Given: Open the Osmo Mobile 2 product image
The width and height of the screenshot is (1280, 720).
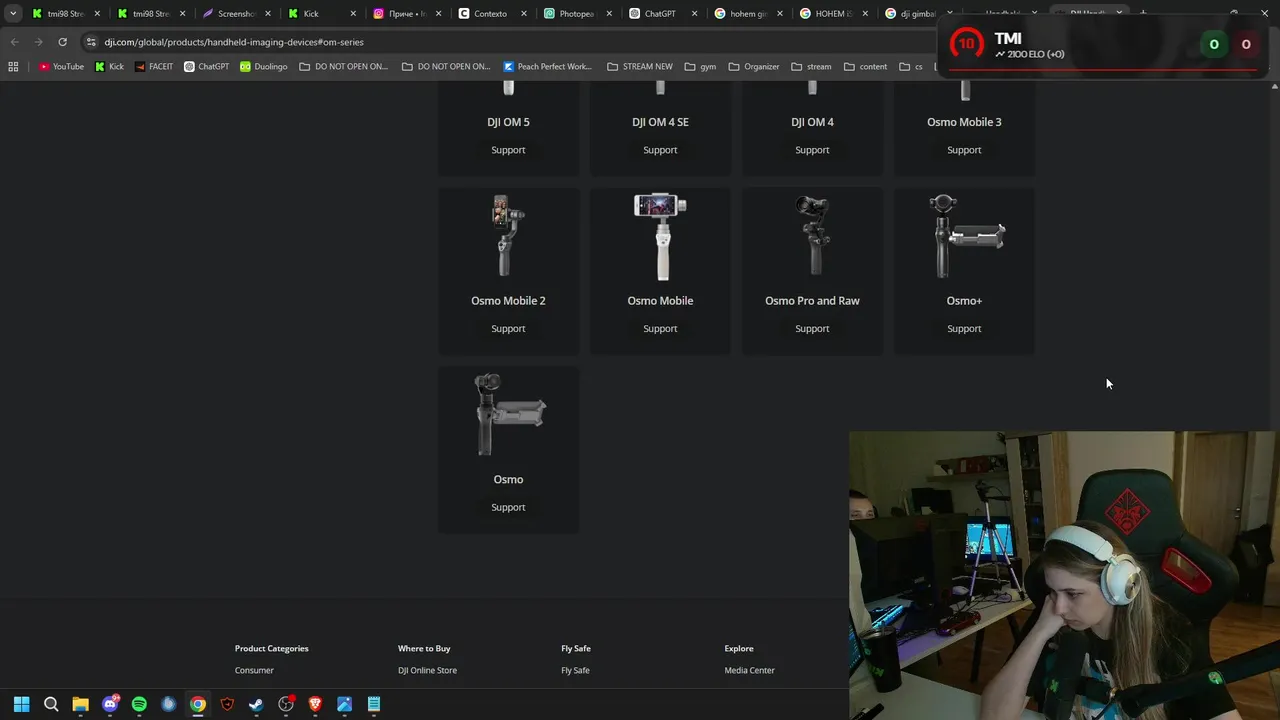Looking at the screenshot, I should pyautogui.click(x=509, y=236).
